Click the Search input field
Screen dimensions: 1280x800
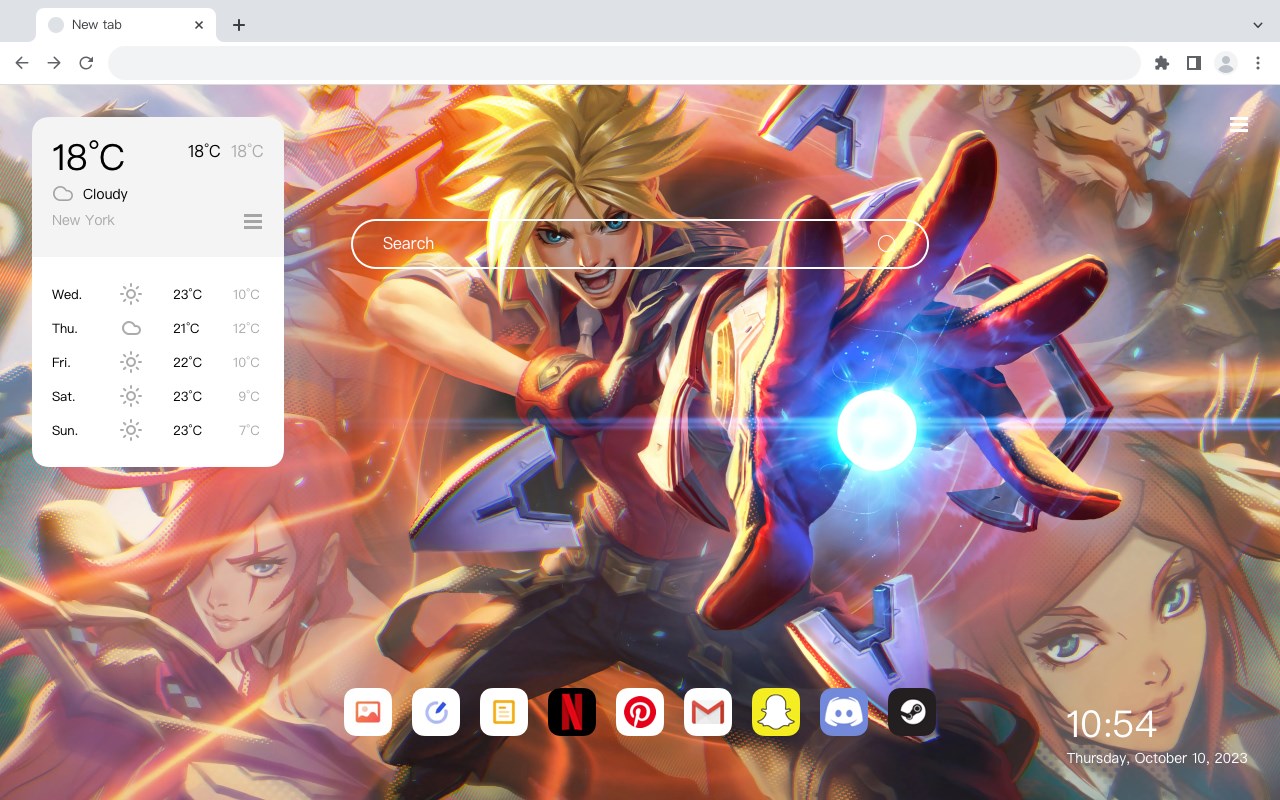640,244
